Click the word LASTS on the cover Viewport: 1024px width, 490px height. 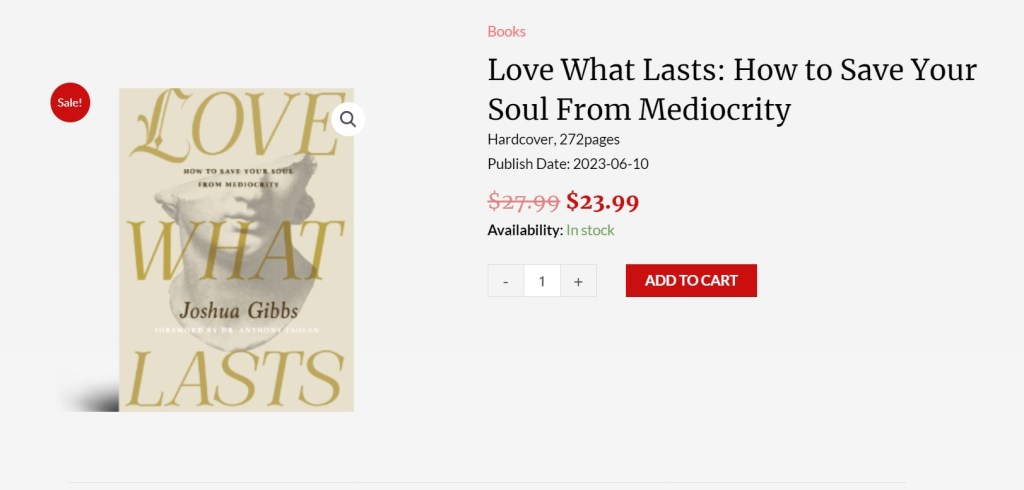pyautogui.click(x=236, y=376)
